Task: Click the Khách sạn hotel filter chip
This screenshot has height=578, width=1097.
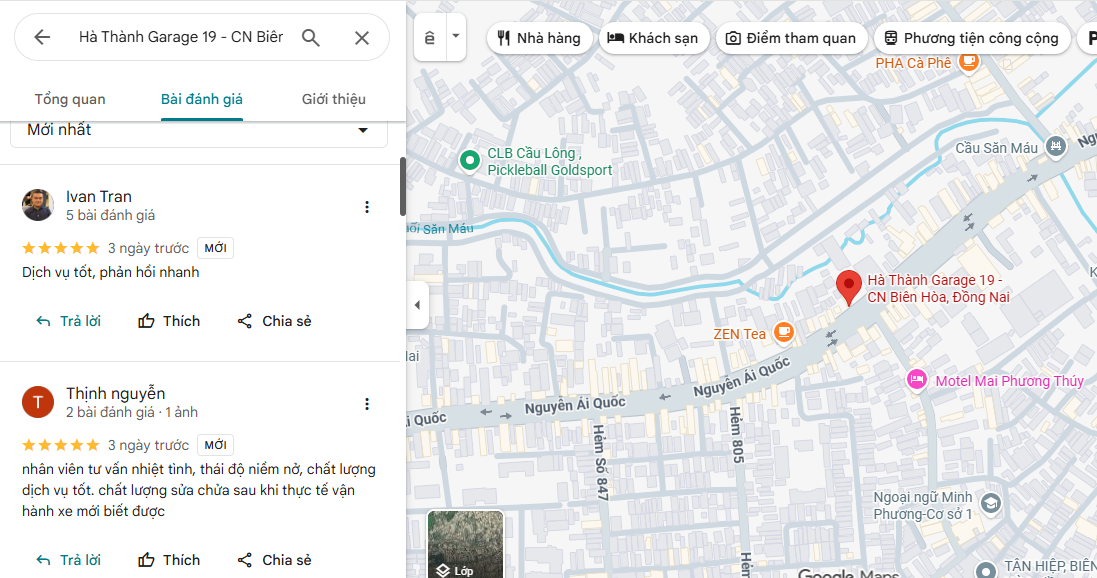Action: pyautogui.click(x=653, y=38)
